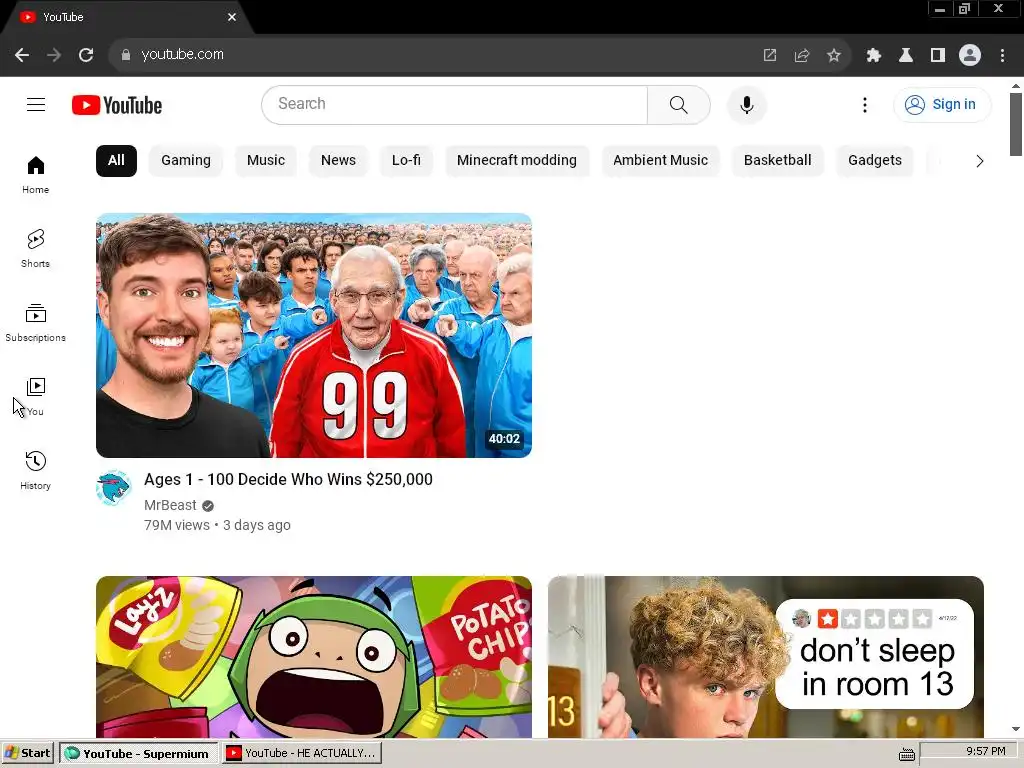Click the YouTube search field
1024x768 pixels.
coord(455,104)
